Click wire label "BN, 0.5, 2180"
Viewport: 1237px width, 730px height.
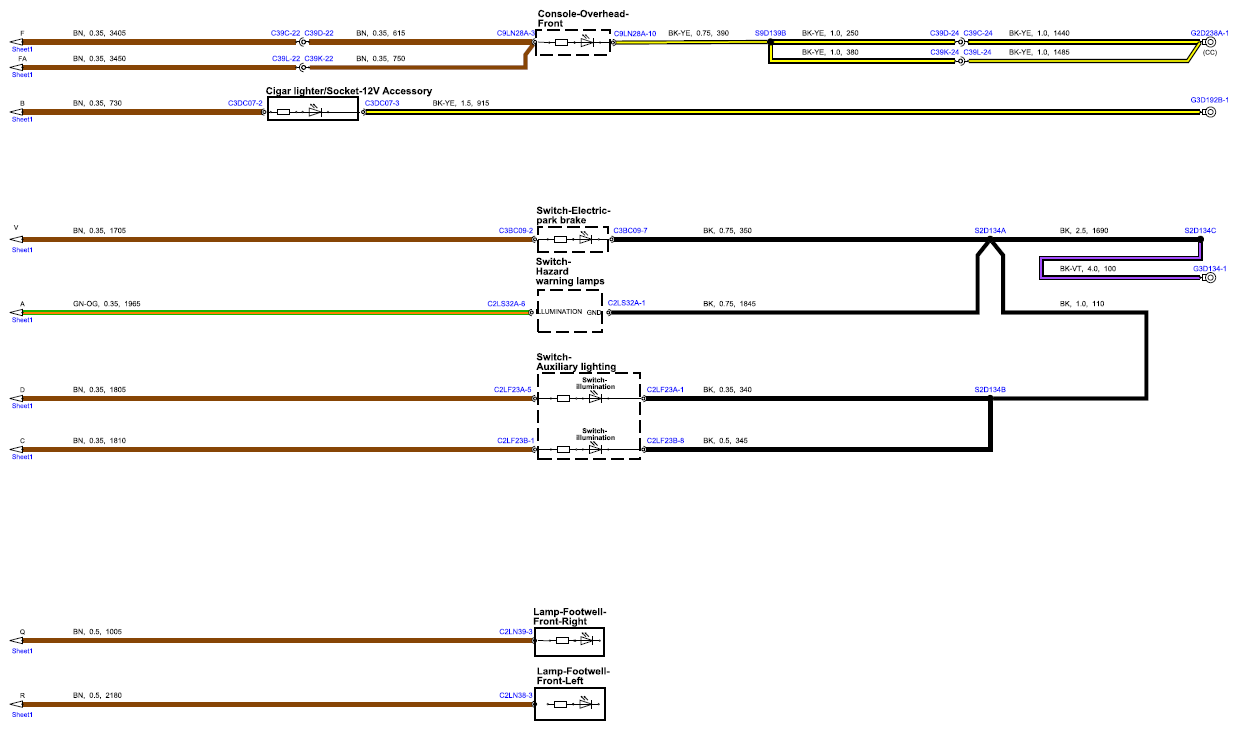[x=97, y=696]
